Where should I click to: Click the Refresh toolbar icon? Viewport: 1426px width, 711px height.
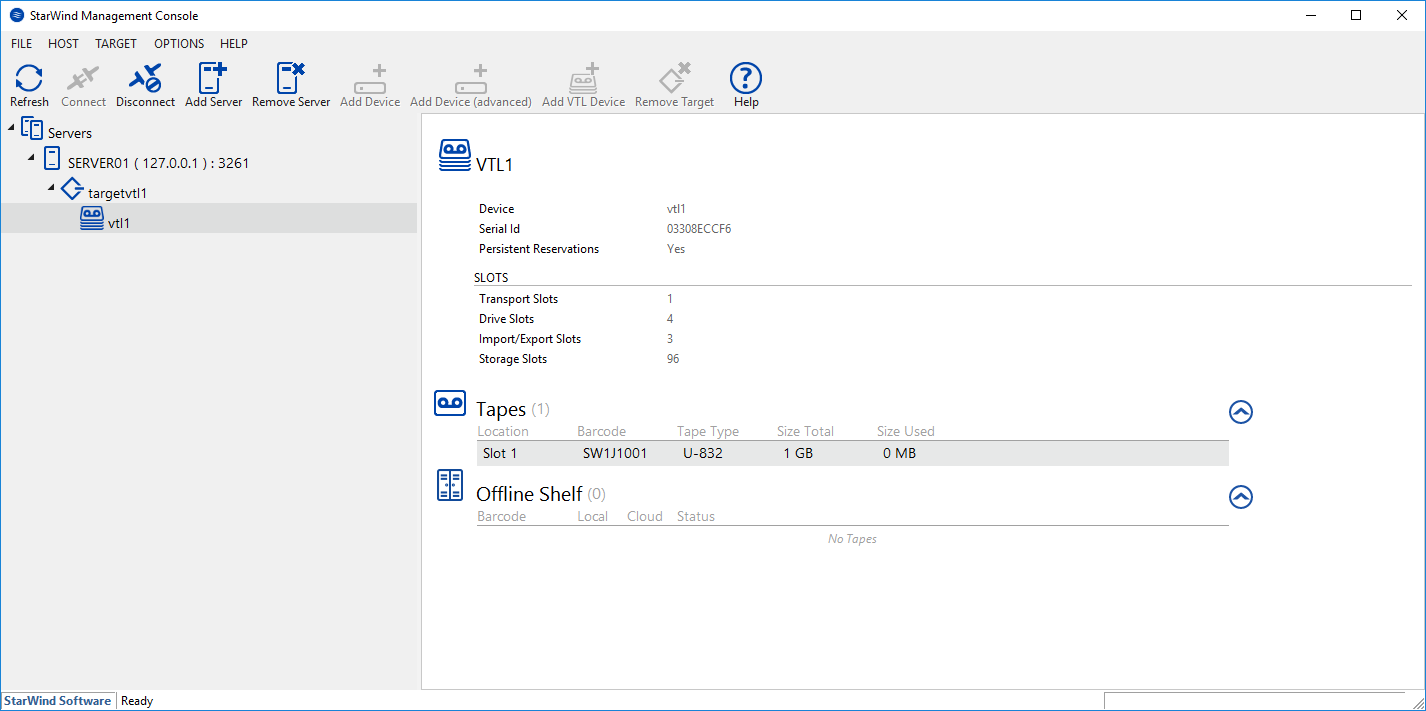(x=29, y=78)
